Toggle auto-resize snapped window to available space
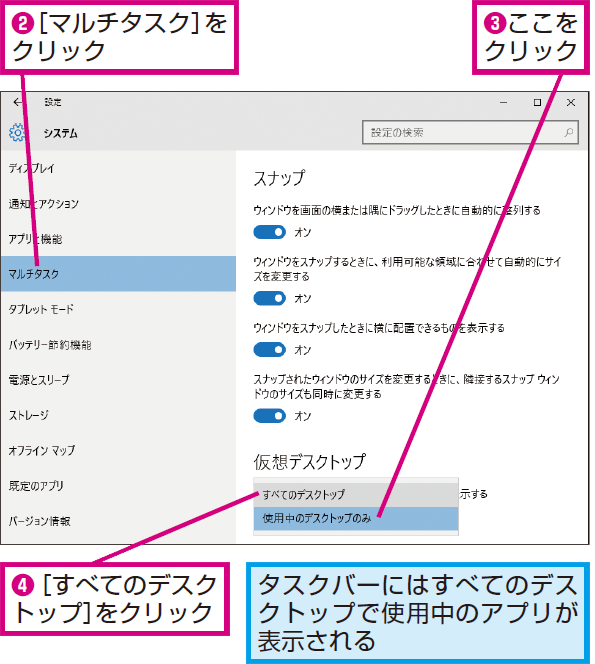This screenshot has width=595, height=664. tap(269, 298)
